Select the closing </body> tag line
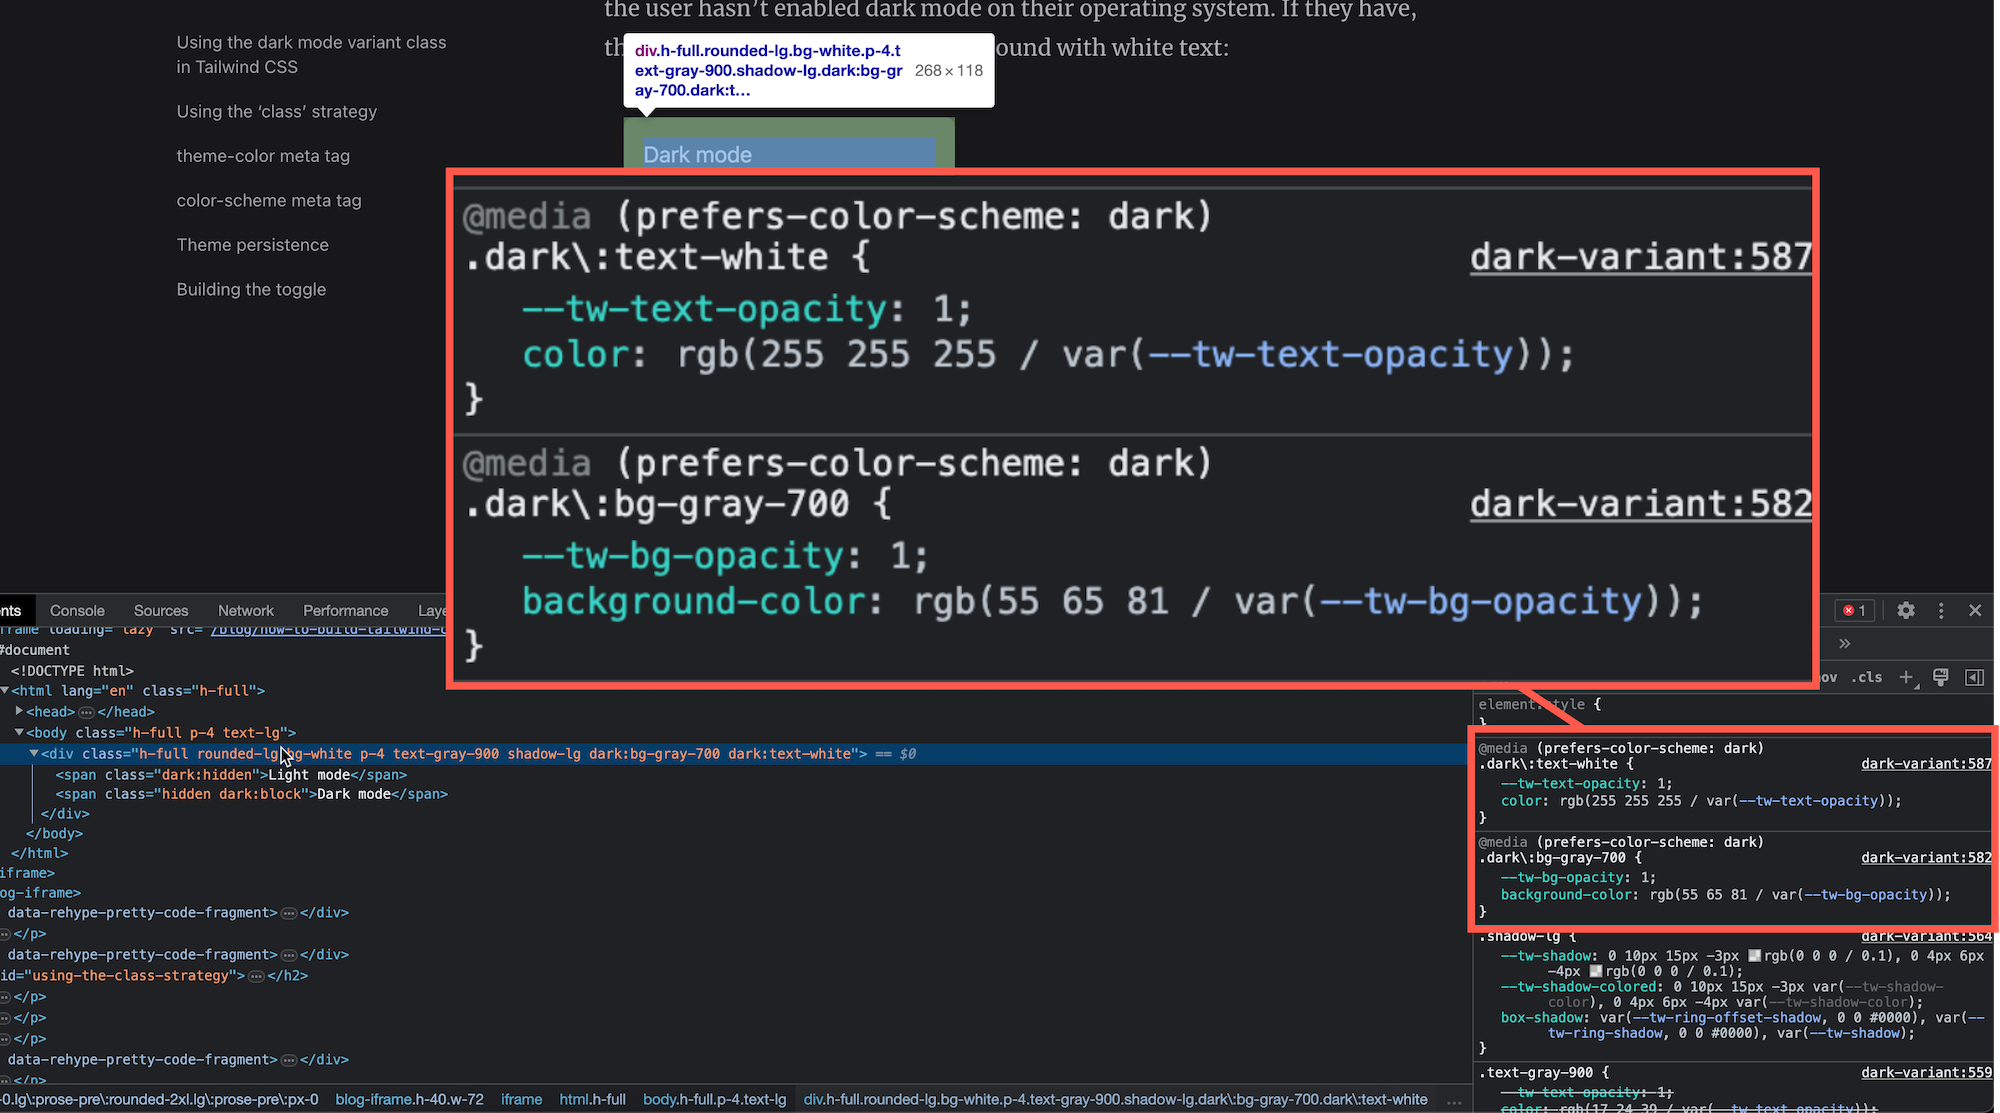The image size is (2000, 1113). coord(54,833)
